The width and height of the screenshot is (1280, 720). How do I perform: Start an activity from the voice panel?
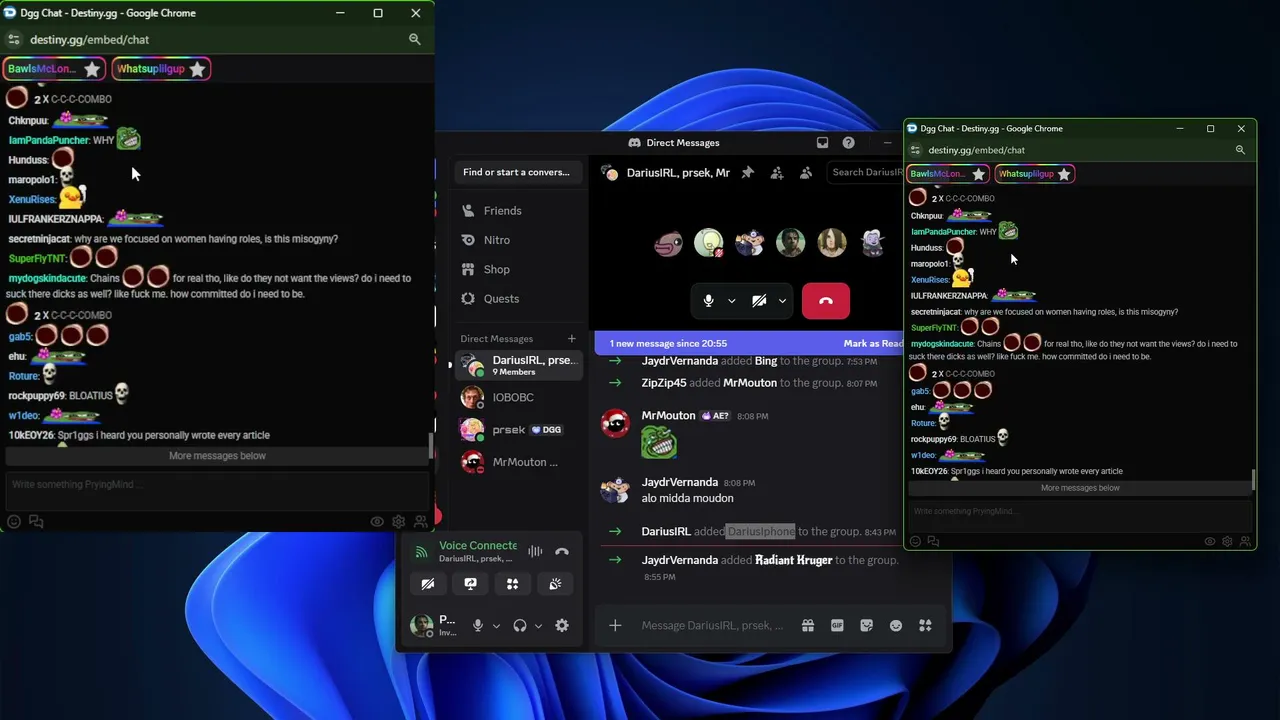click(512, 584)
